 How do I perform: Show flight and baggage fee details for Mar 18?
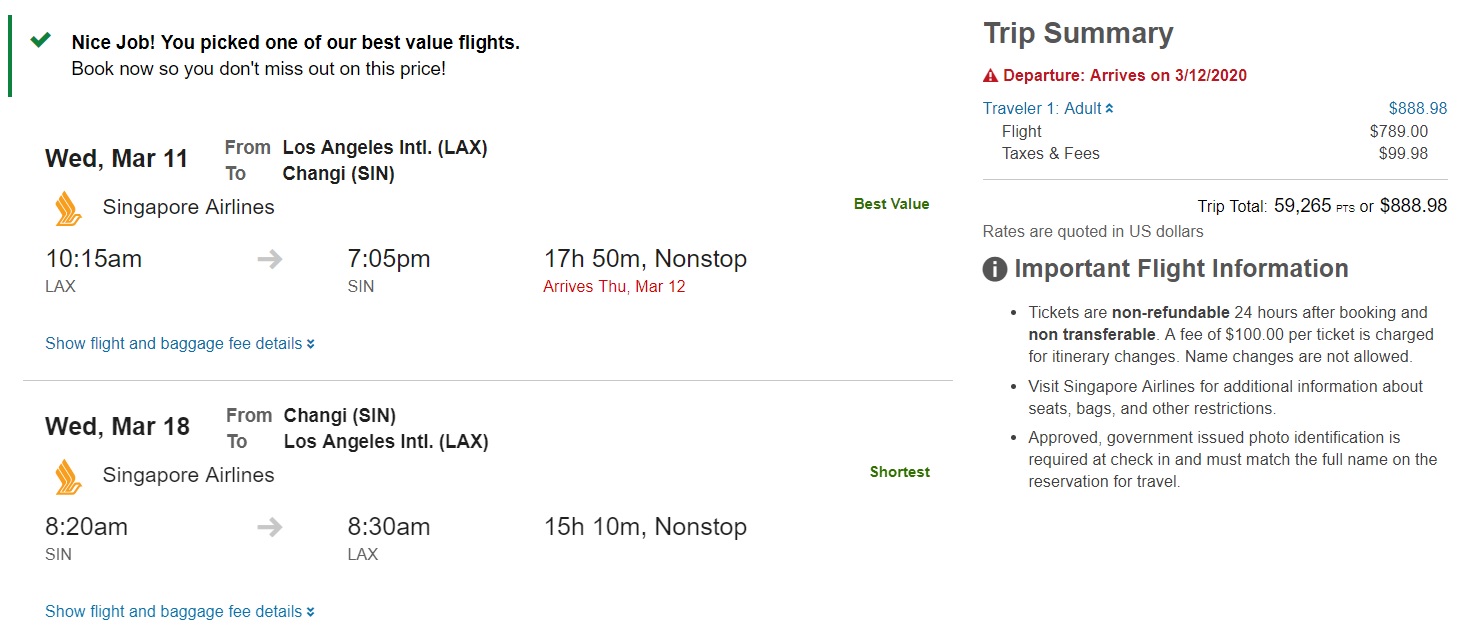[180, 612]
